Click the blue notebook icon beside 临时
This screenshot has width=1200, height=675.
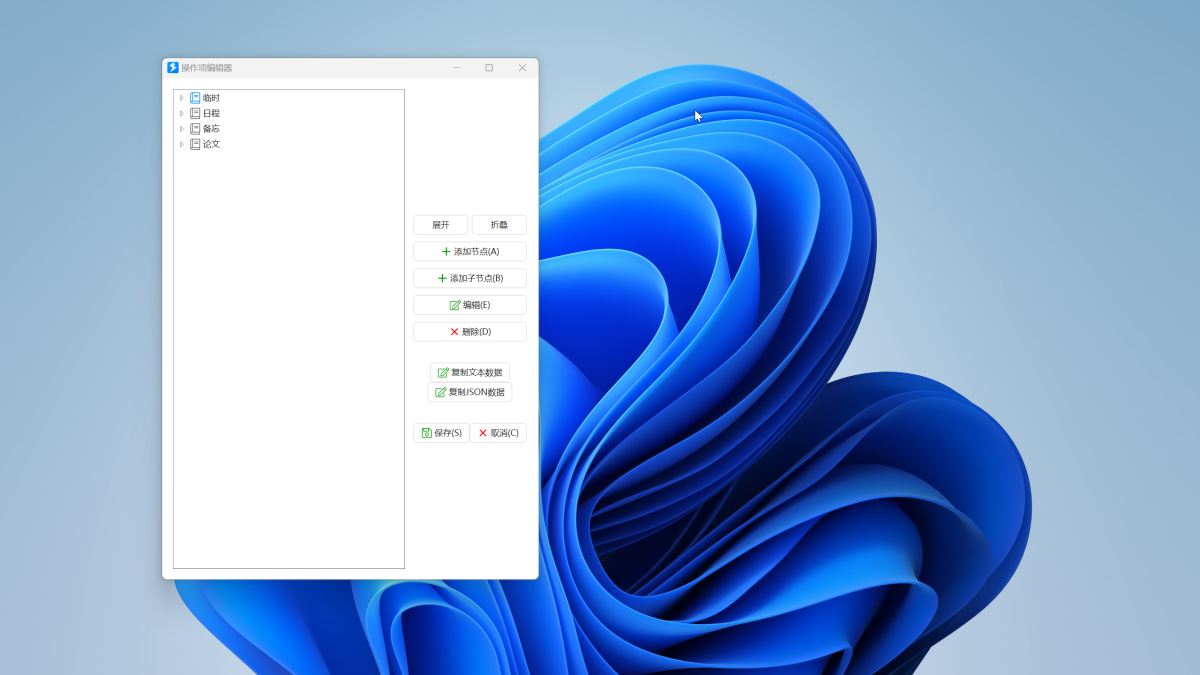(x=195, y=98)
